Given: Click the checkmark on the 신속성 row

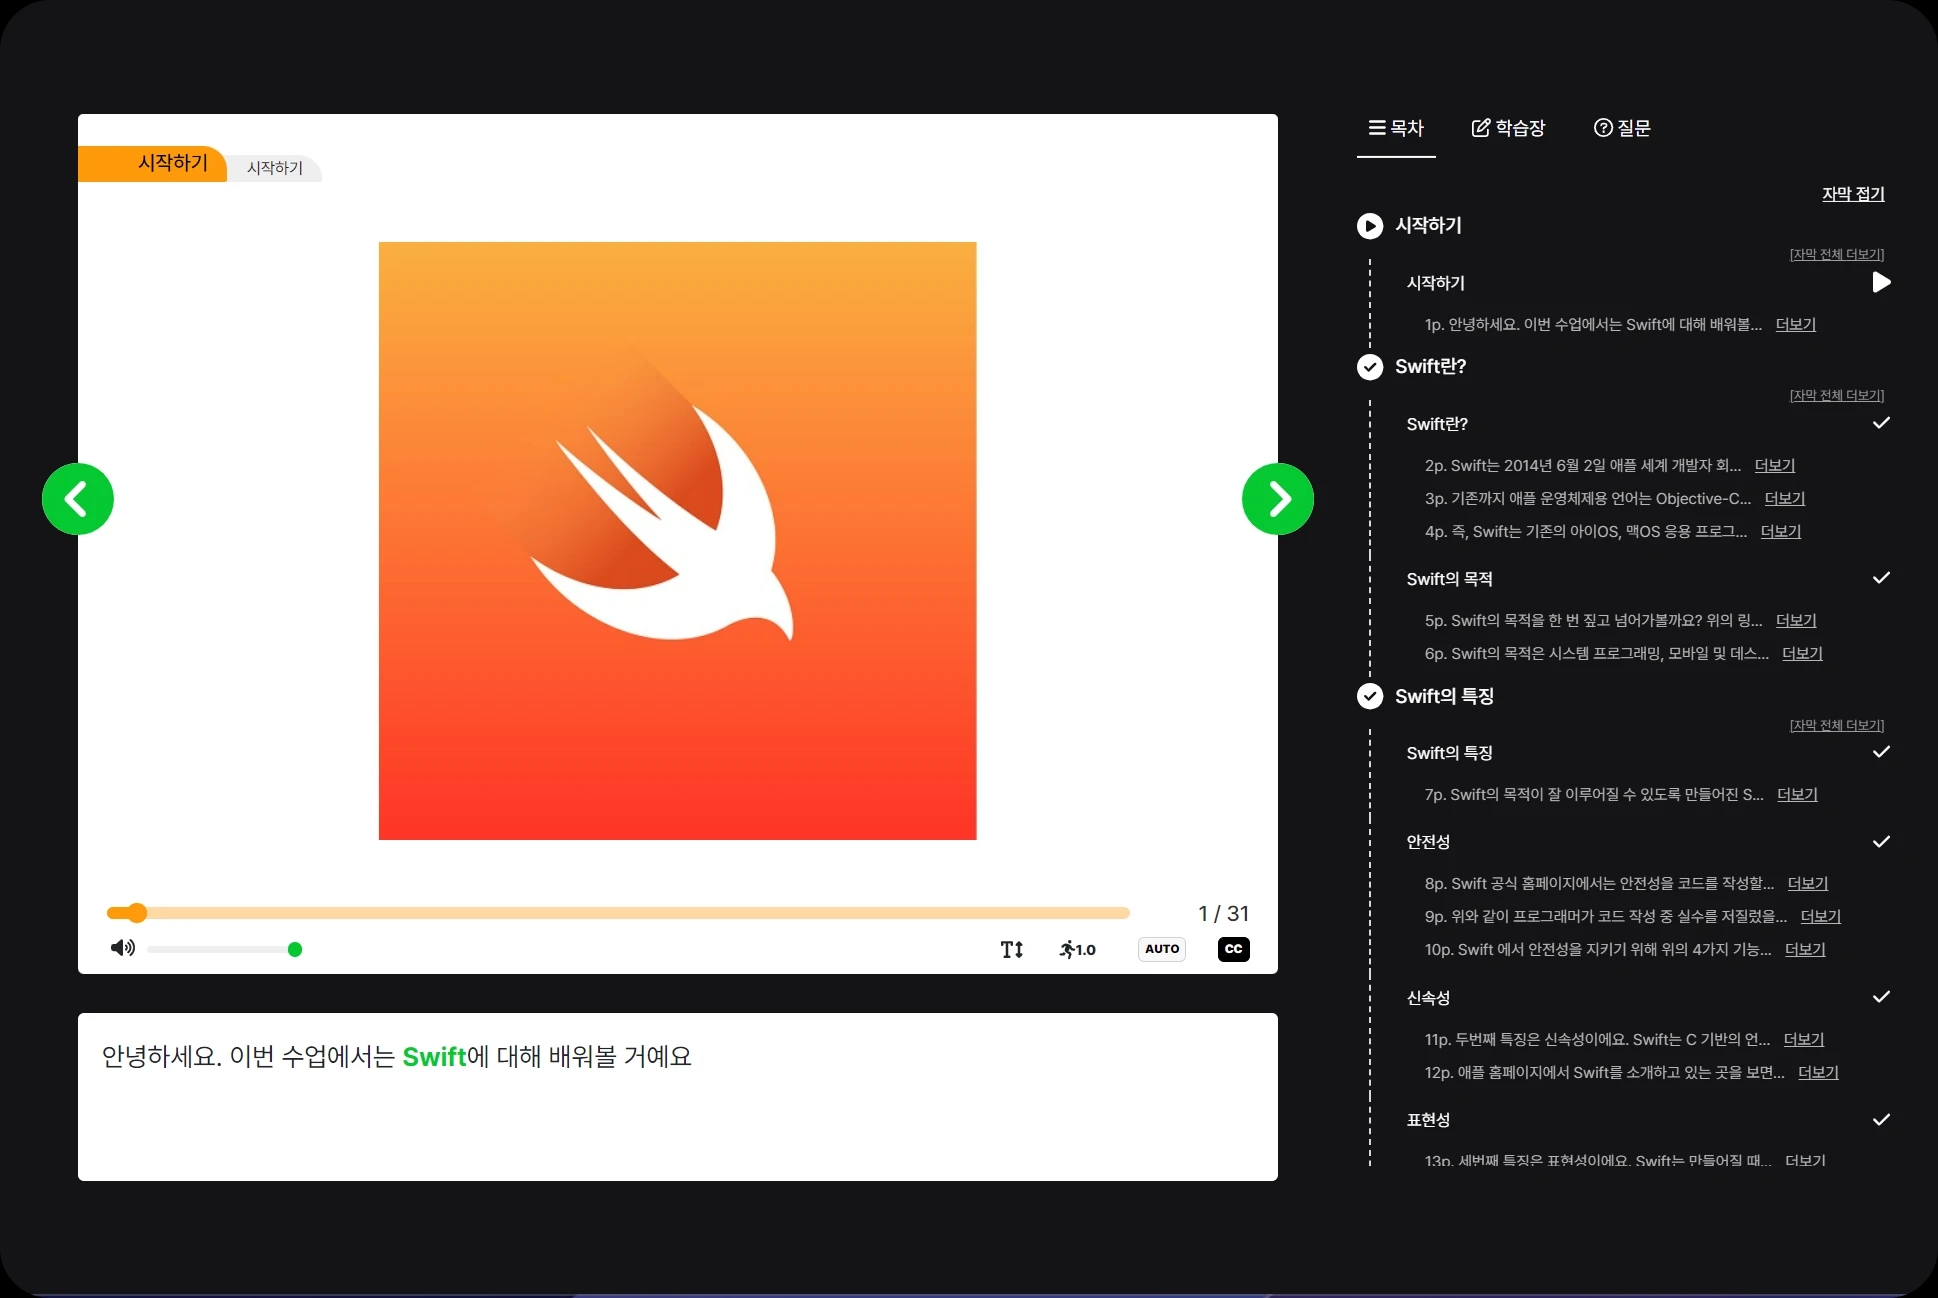Looking at the screenshot, I should [1881, 997].
